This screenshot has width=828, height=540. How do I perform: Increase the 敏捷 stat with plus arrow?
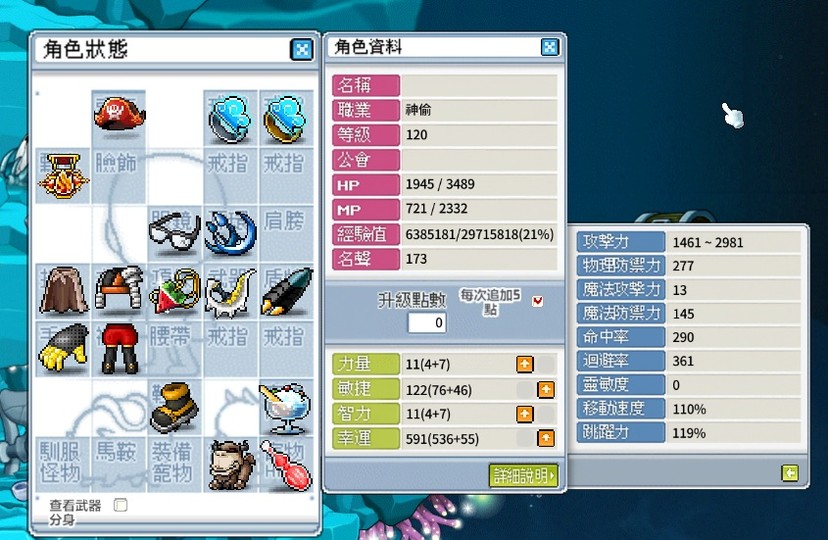coord(546,390)
